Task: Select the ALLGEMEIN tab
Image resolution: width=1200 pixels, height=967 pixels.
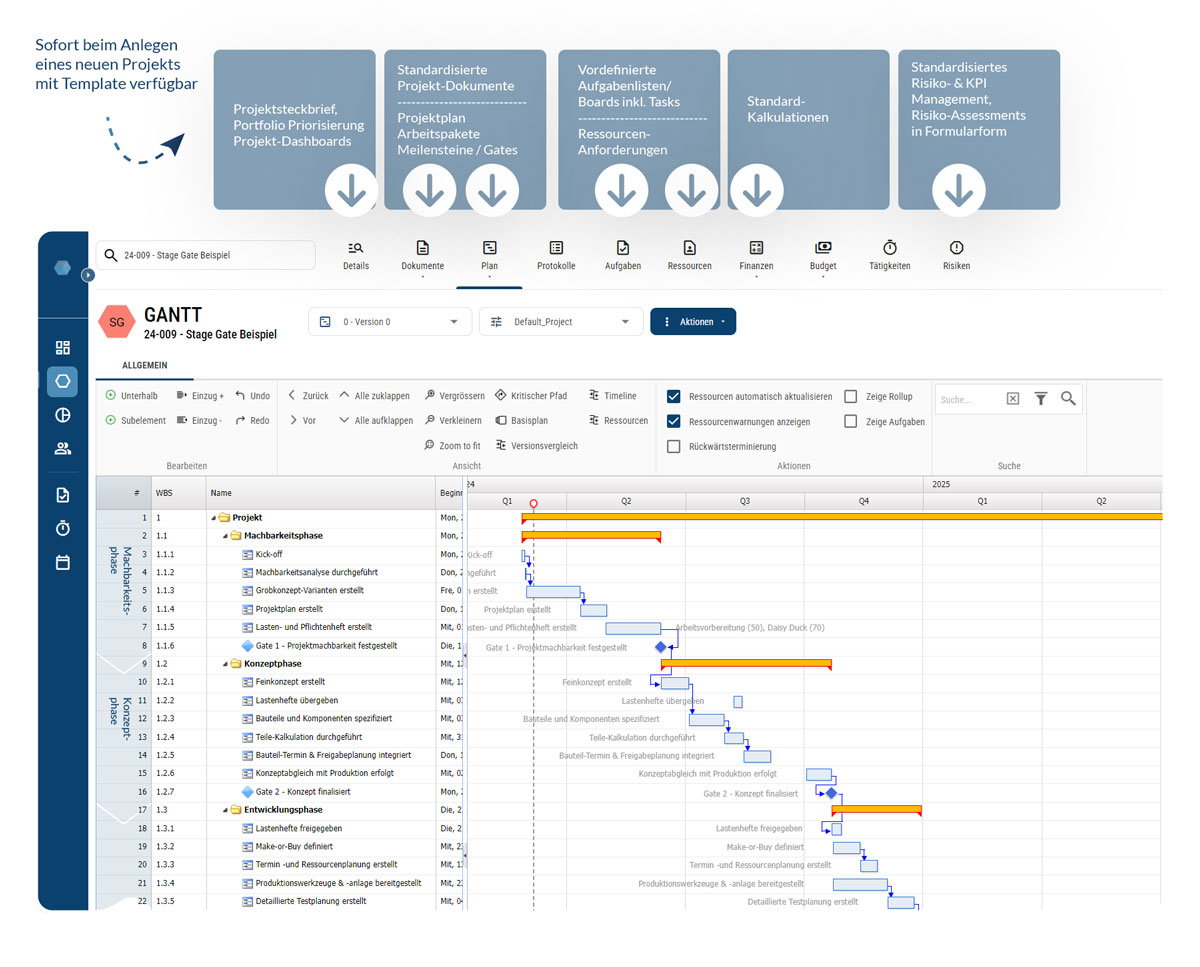Action: (144, 366)
